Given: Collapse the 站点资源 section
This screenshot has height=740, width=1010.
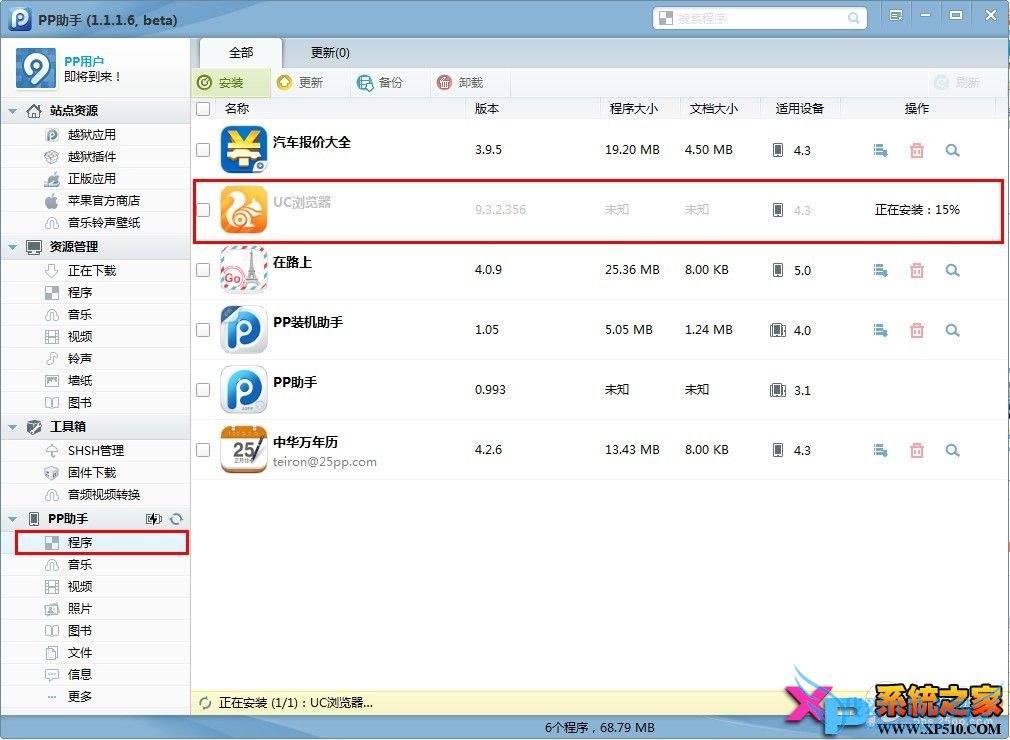Looking at the screenshot, I should click(12, 111).
